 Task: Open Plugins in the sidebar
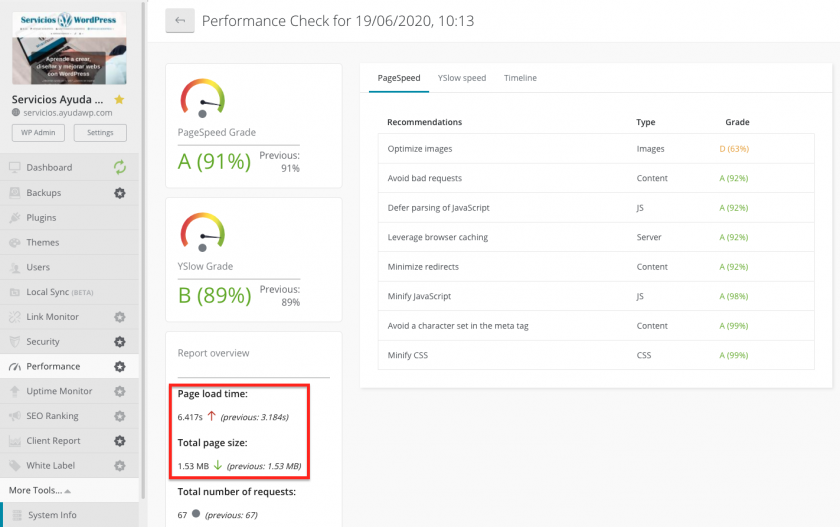[41, 218]
